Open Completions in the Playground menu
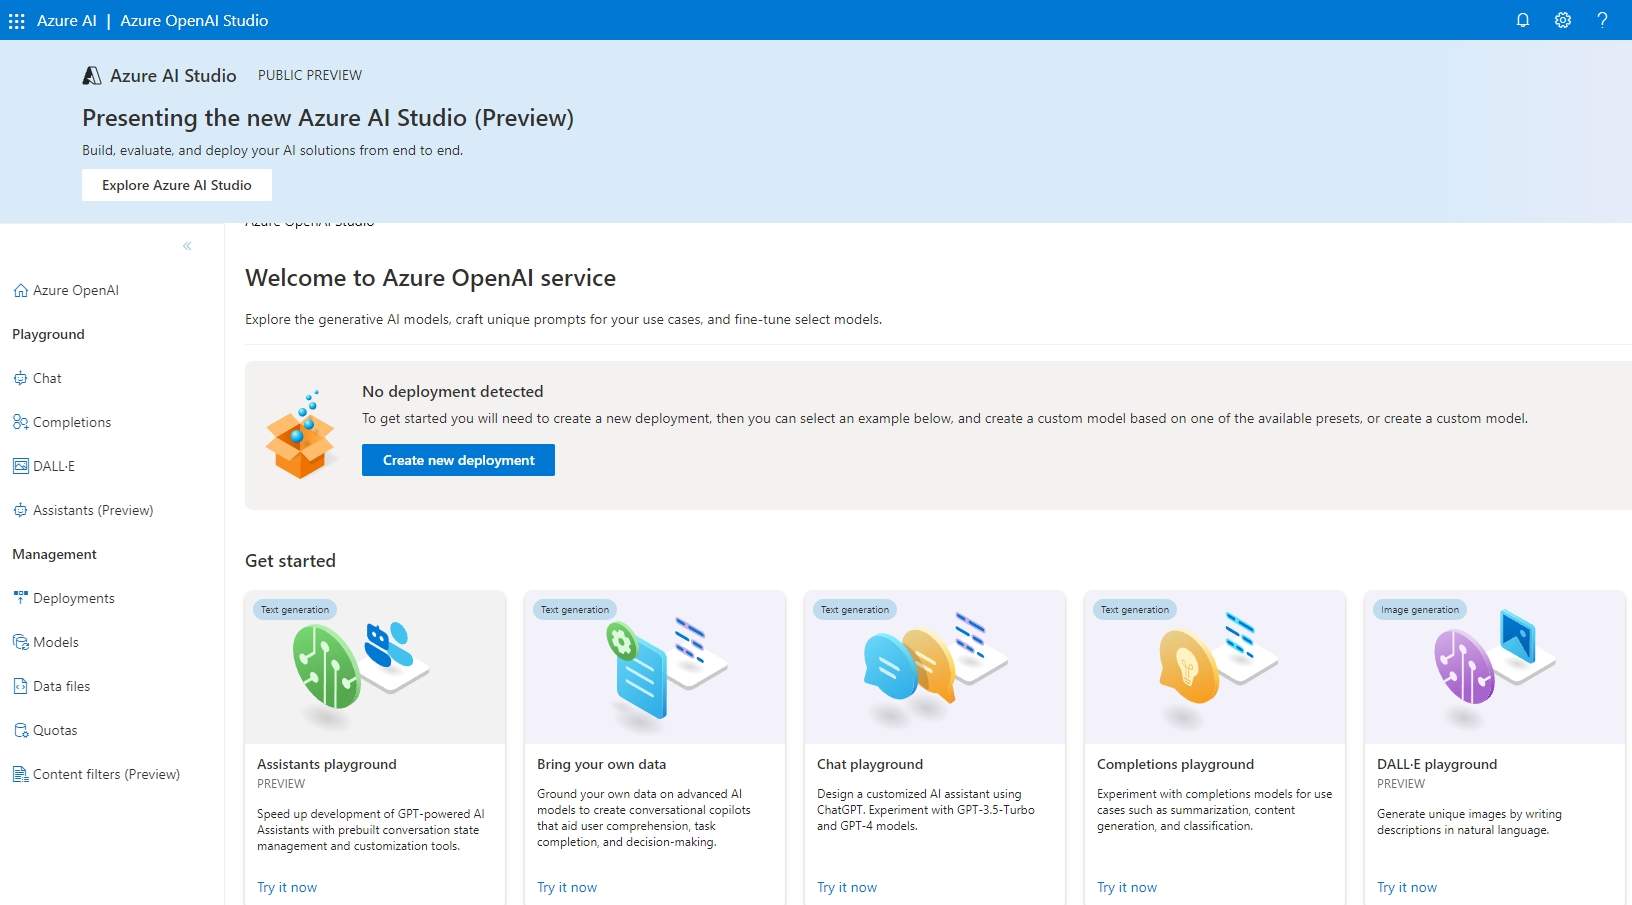This screenshot has width=1632, height=905. (x=72, y=422)
